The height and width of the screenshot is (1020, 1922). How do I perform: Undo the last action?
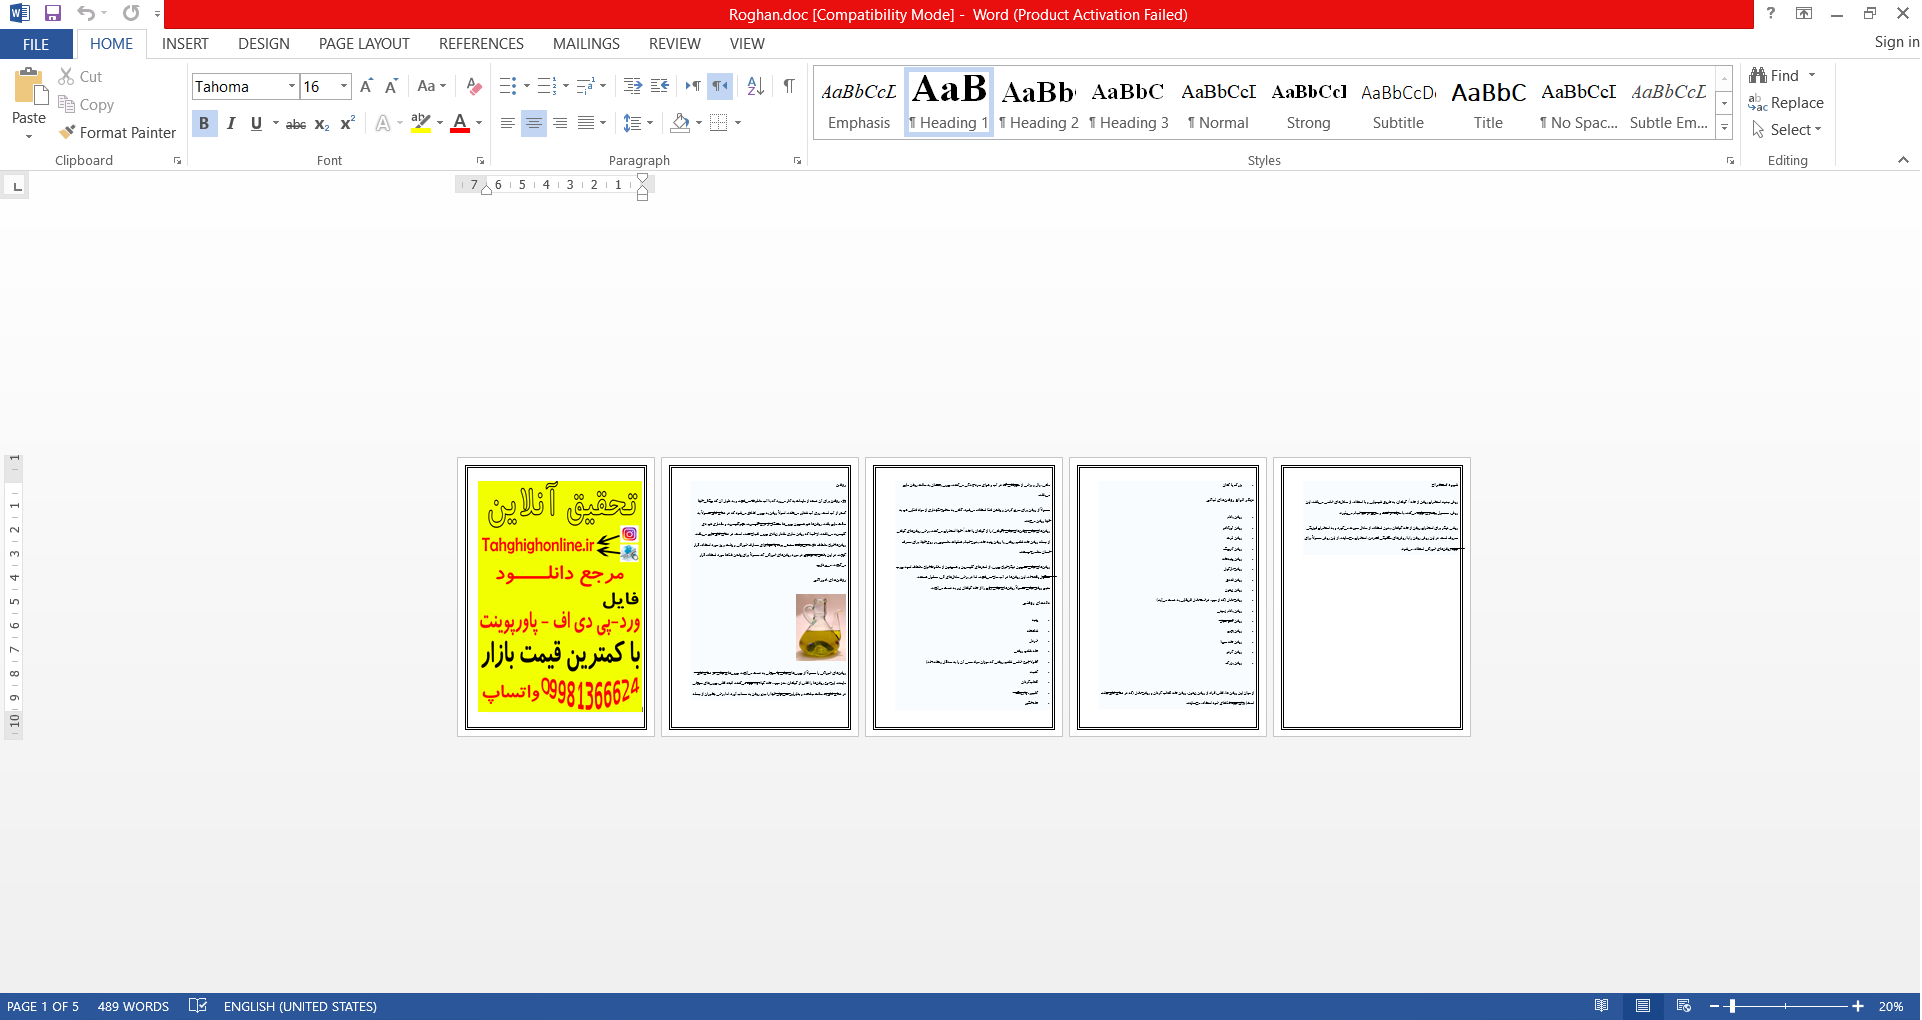click(86, 14)
